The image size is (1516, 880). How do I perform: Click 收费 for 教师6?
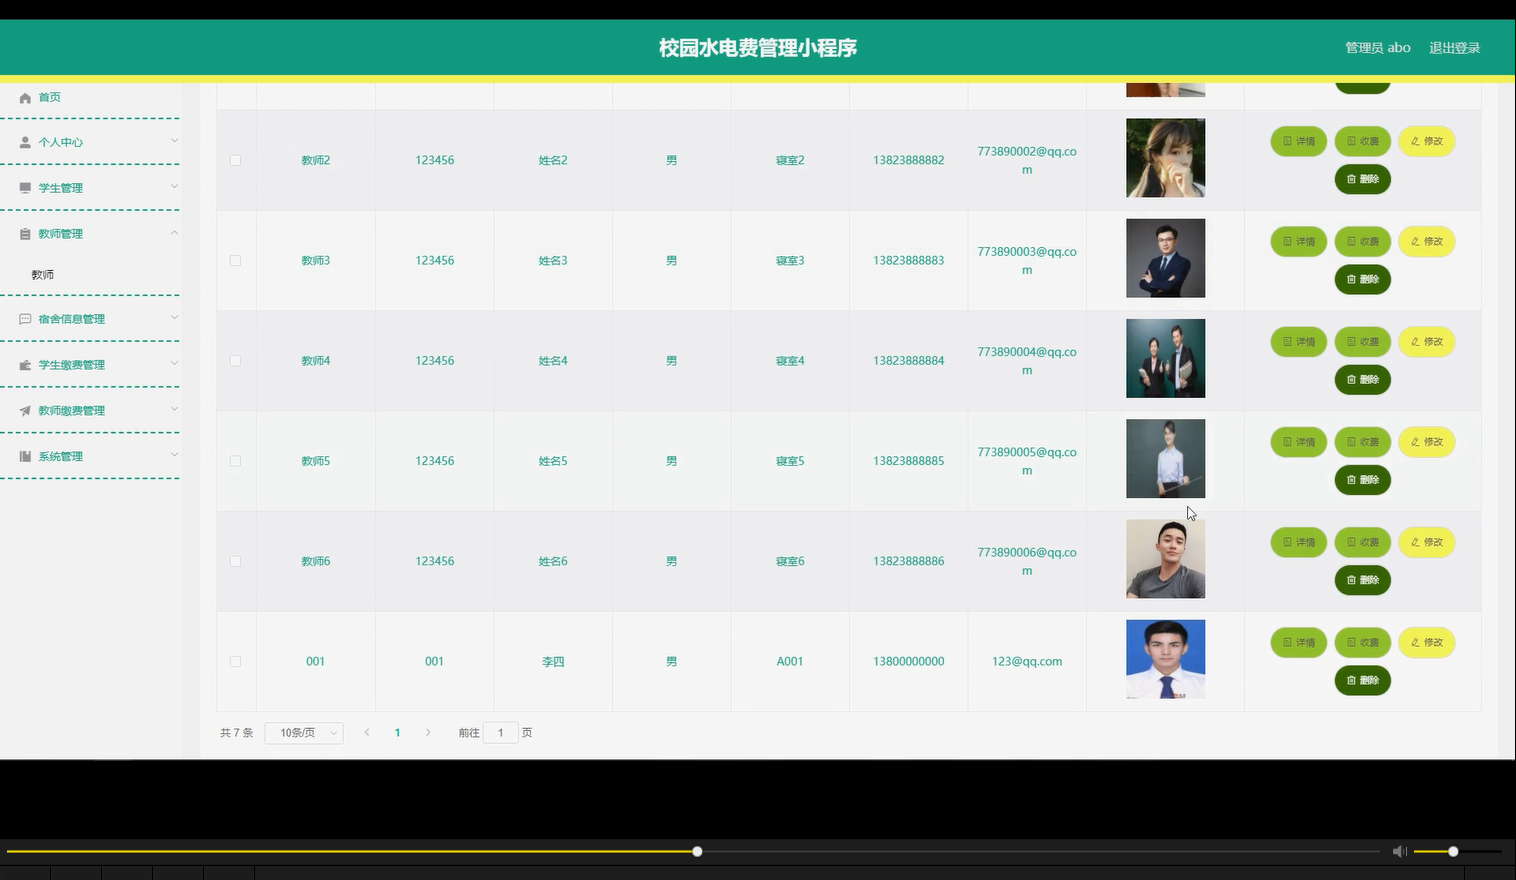(x=1362, y=542)
